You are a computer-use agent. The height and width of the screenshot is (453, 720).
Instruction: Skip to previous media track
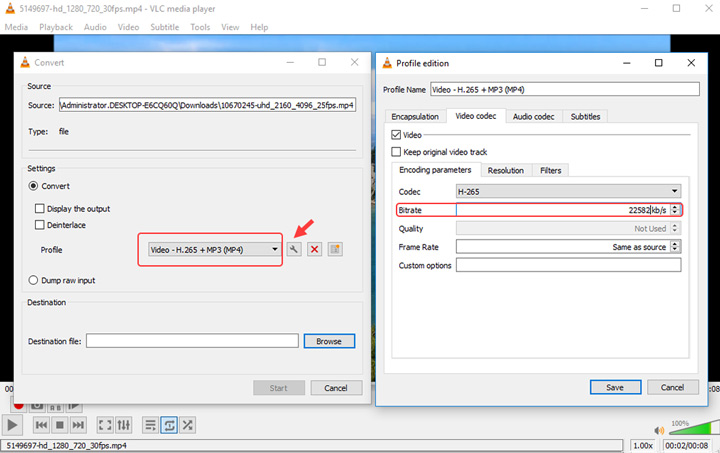click(41, 425)
